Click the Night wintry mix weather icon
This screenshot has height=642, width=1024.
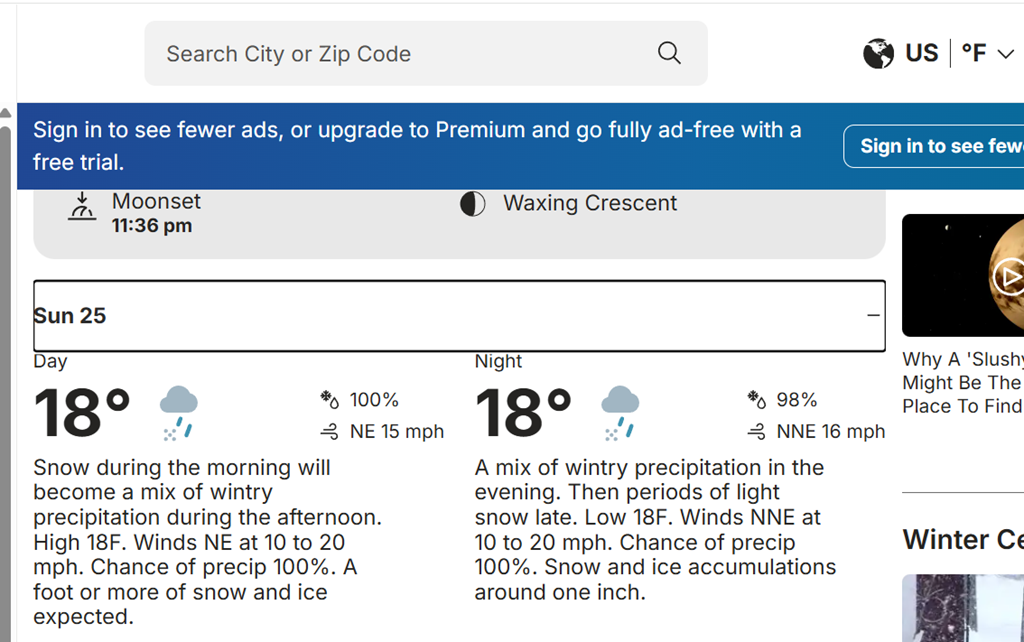tap(620, 412)
